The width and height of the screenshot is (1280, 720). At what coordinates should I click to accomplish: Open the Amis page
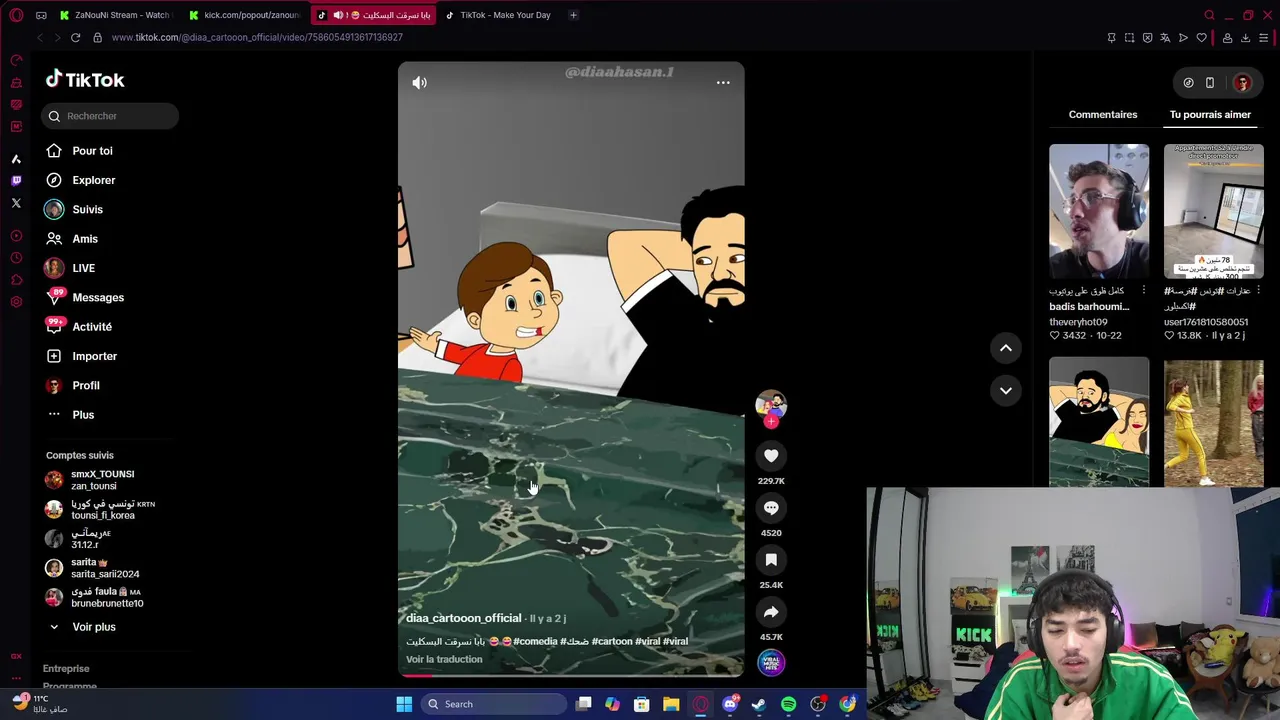(72, 239)
